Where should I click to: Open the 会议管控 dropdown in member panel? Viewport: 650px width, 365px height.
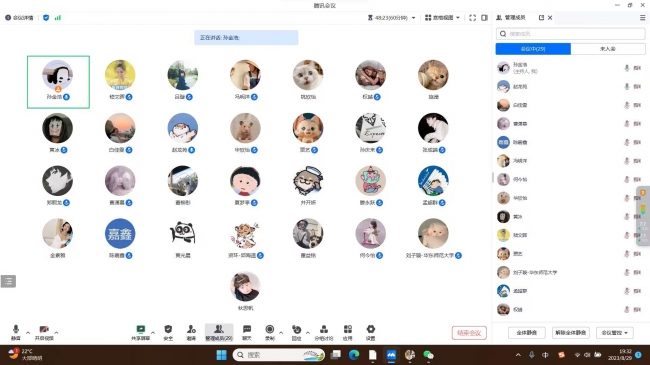(614, 333)
